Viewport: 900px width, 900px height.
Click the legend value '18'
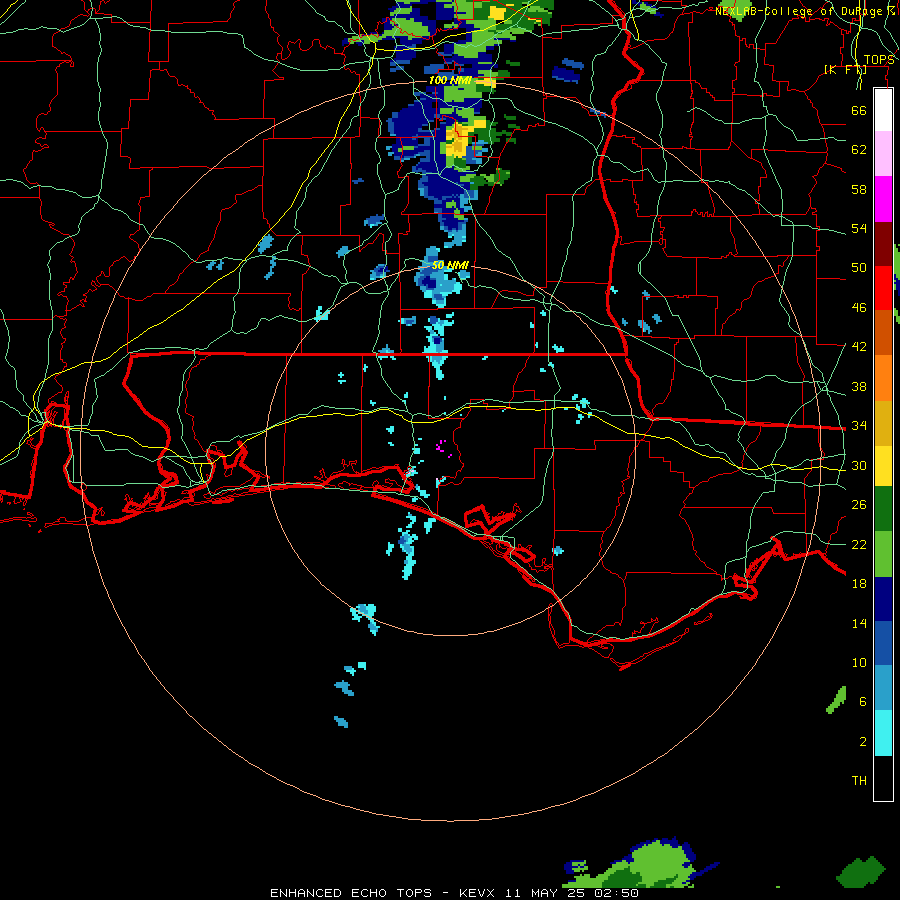(859, 584)
